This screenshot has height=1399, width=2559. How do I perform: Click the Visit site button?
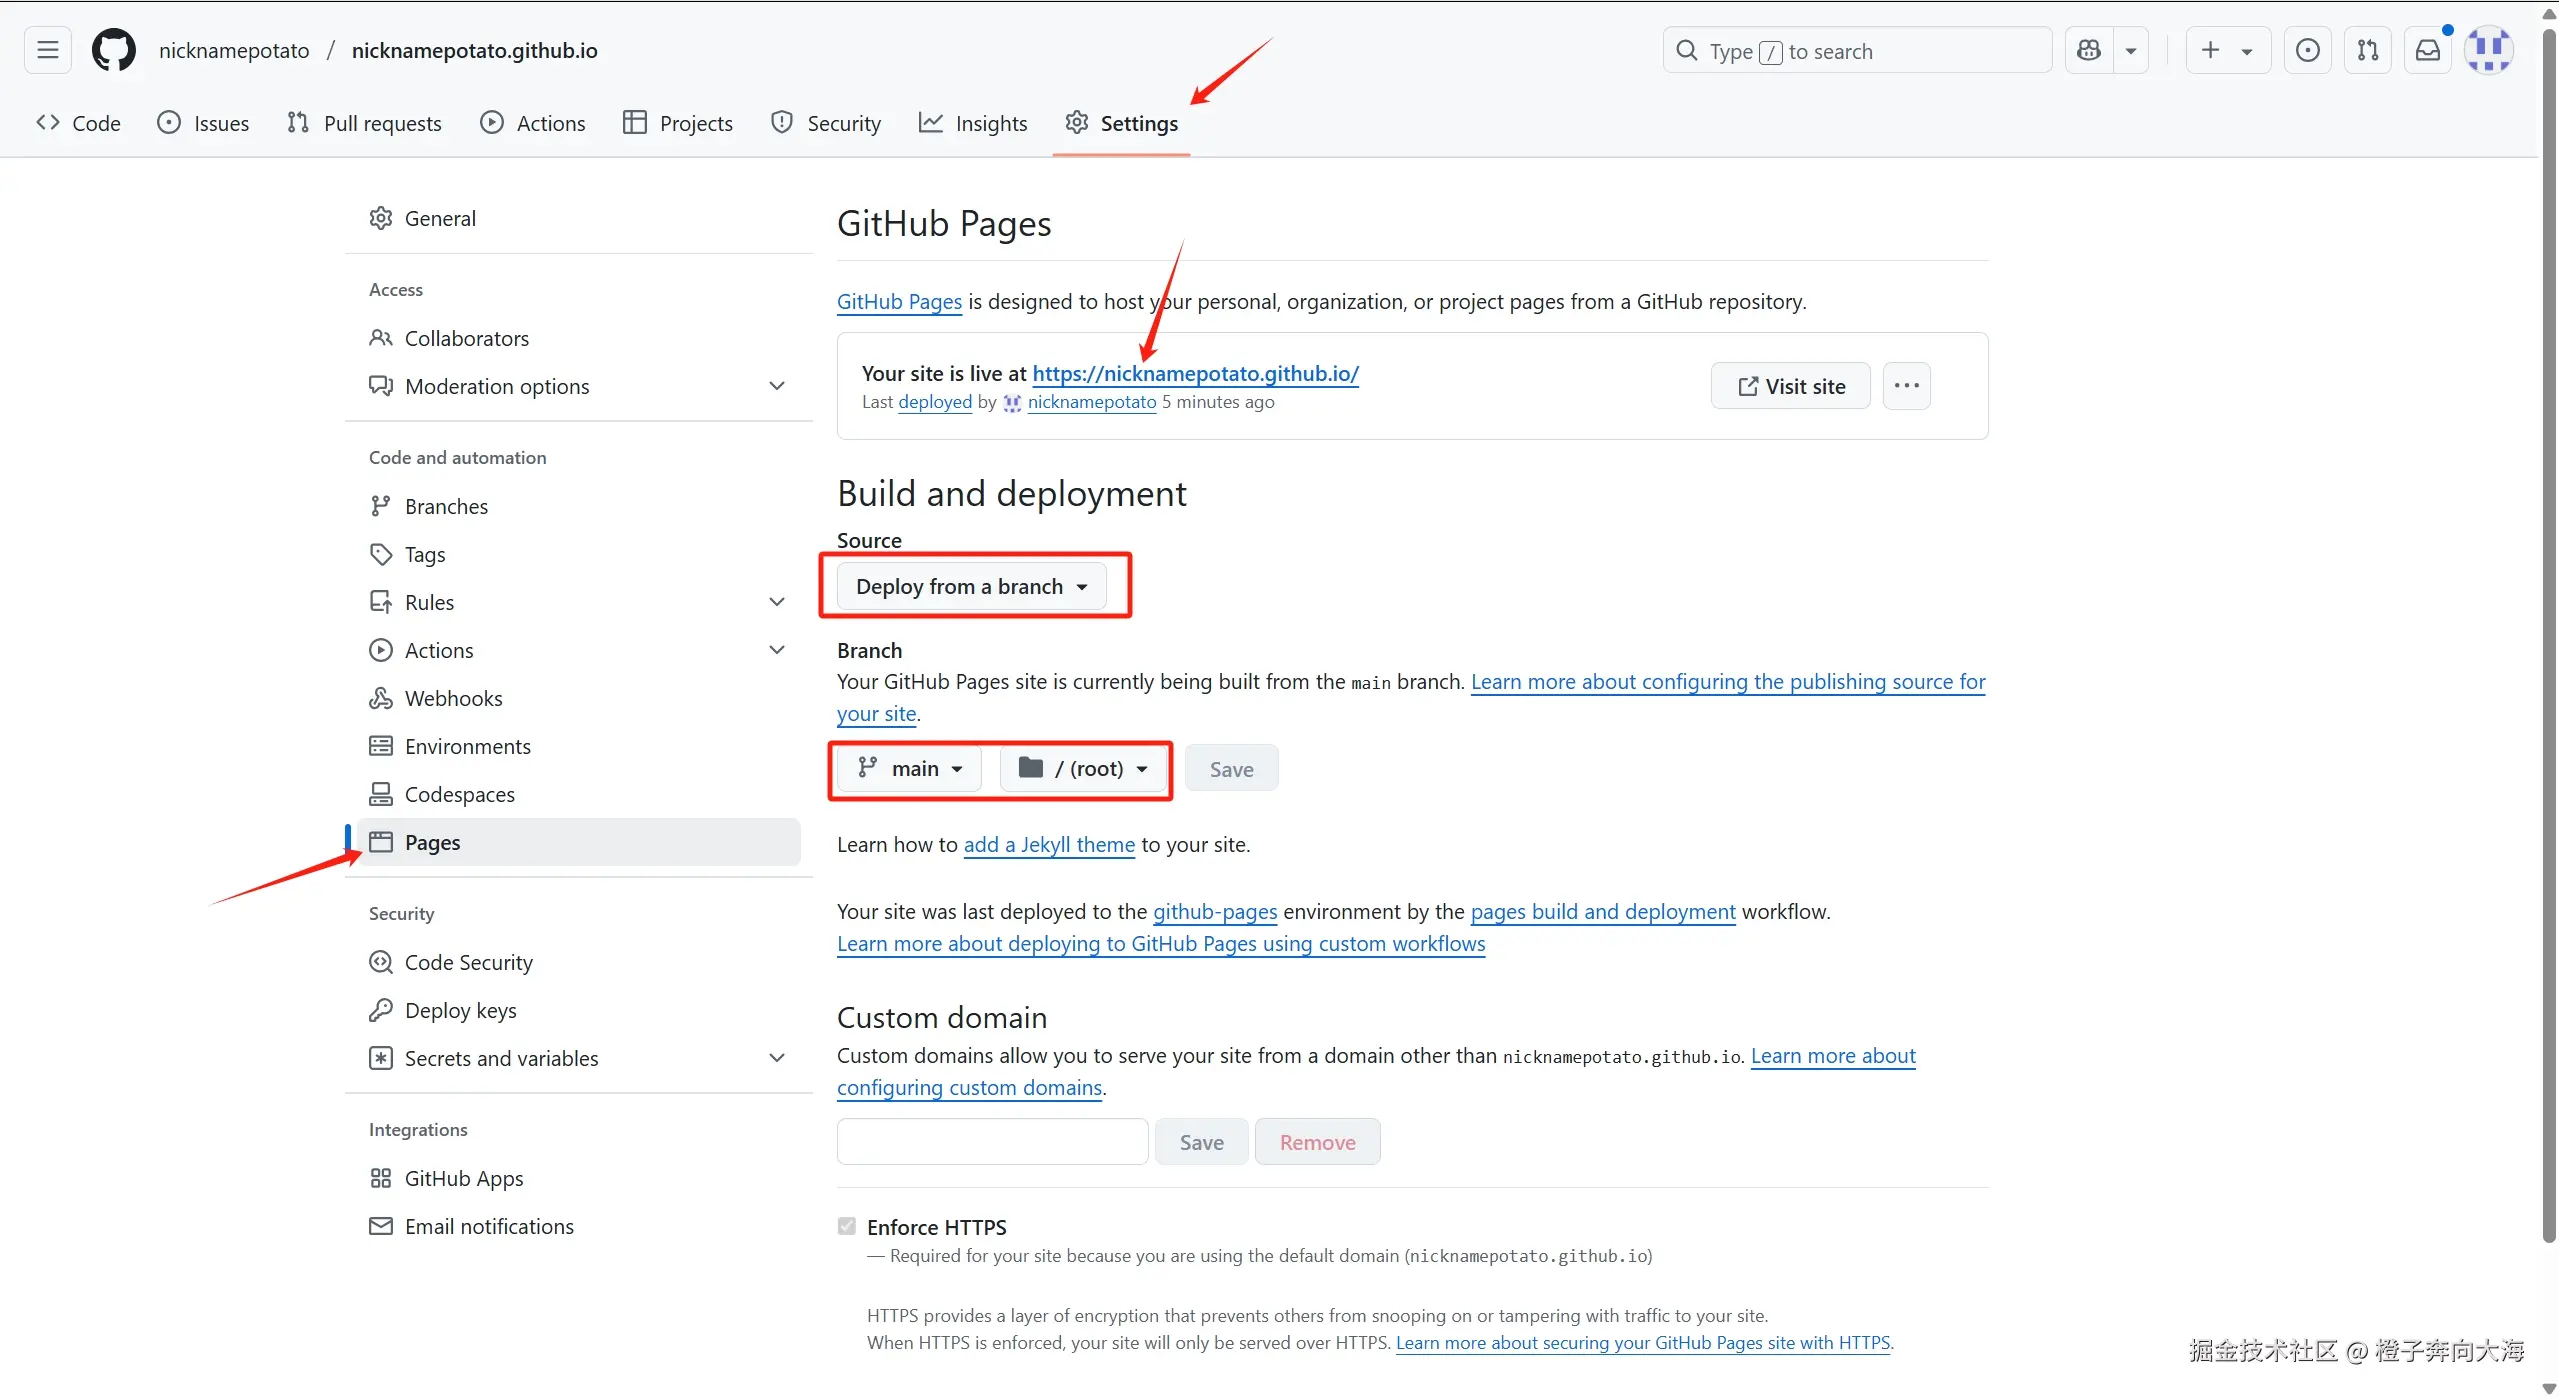coord(1790,386)
